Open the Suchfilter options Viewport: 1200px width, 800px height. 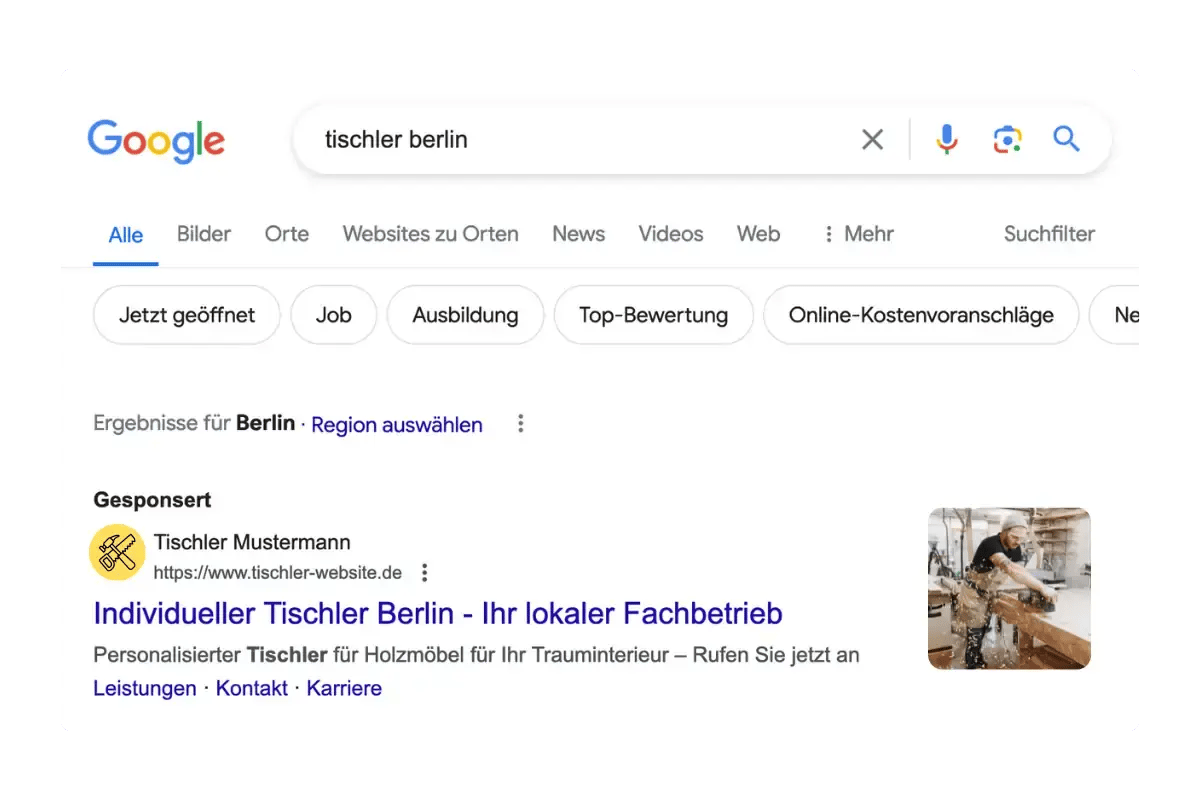click(1049, 234)
